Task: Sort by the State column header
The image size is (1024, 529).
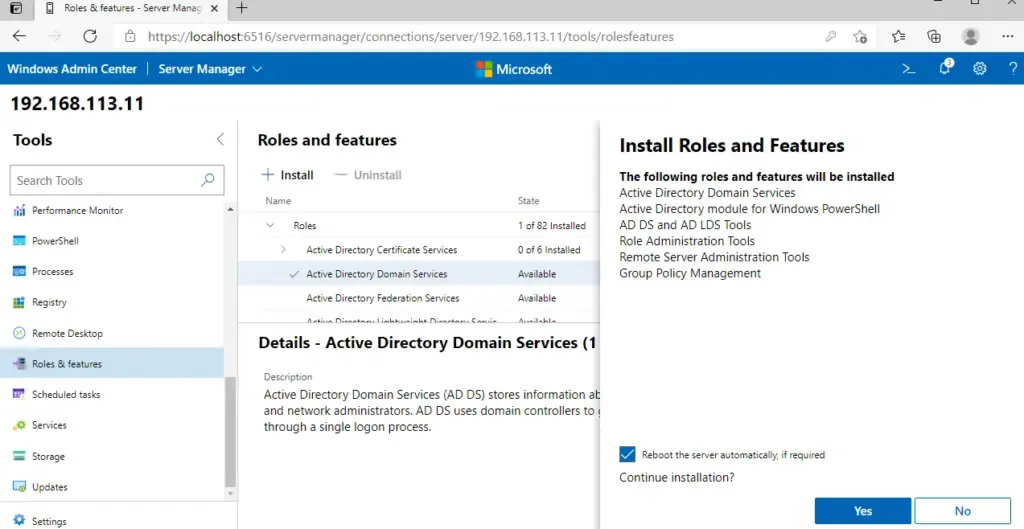Action: click(528, 200)
